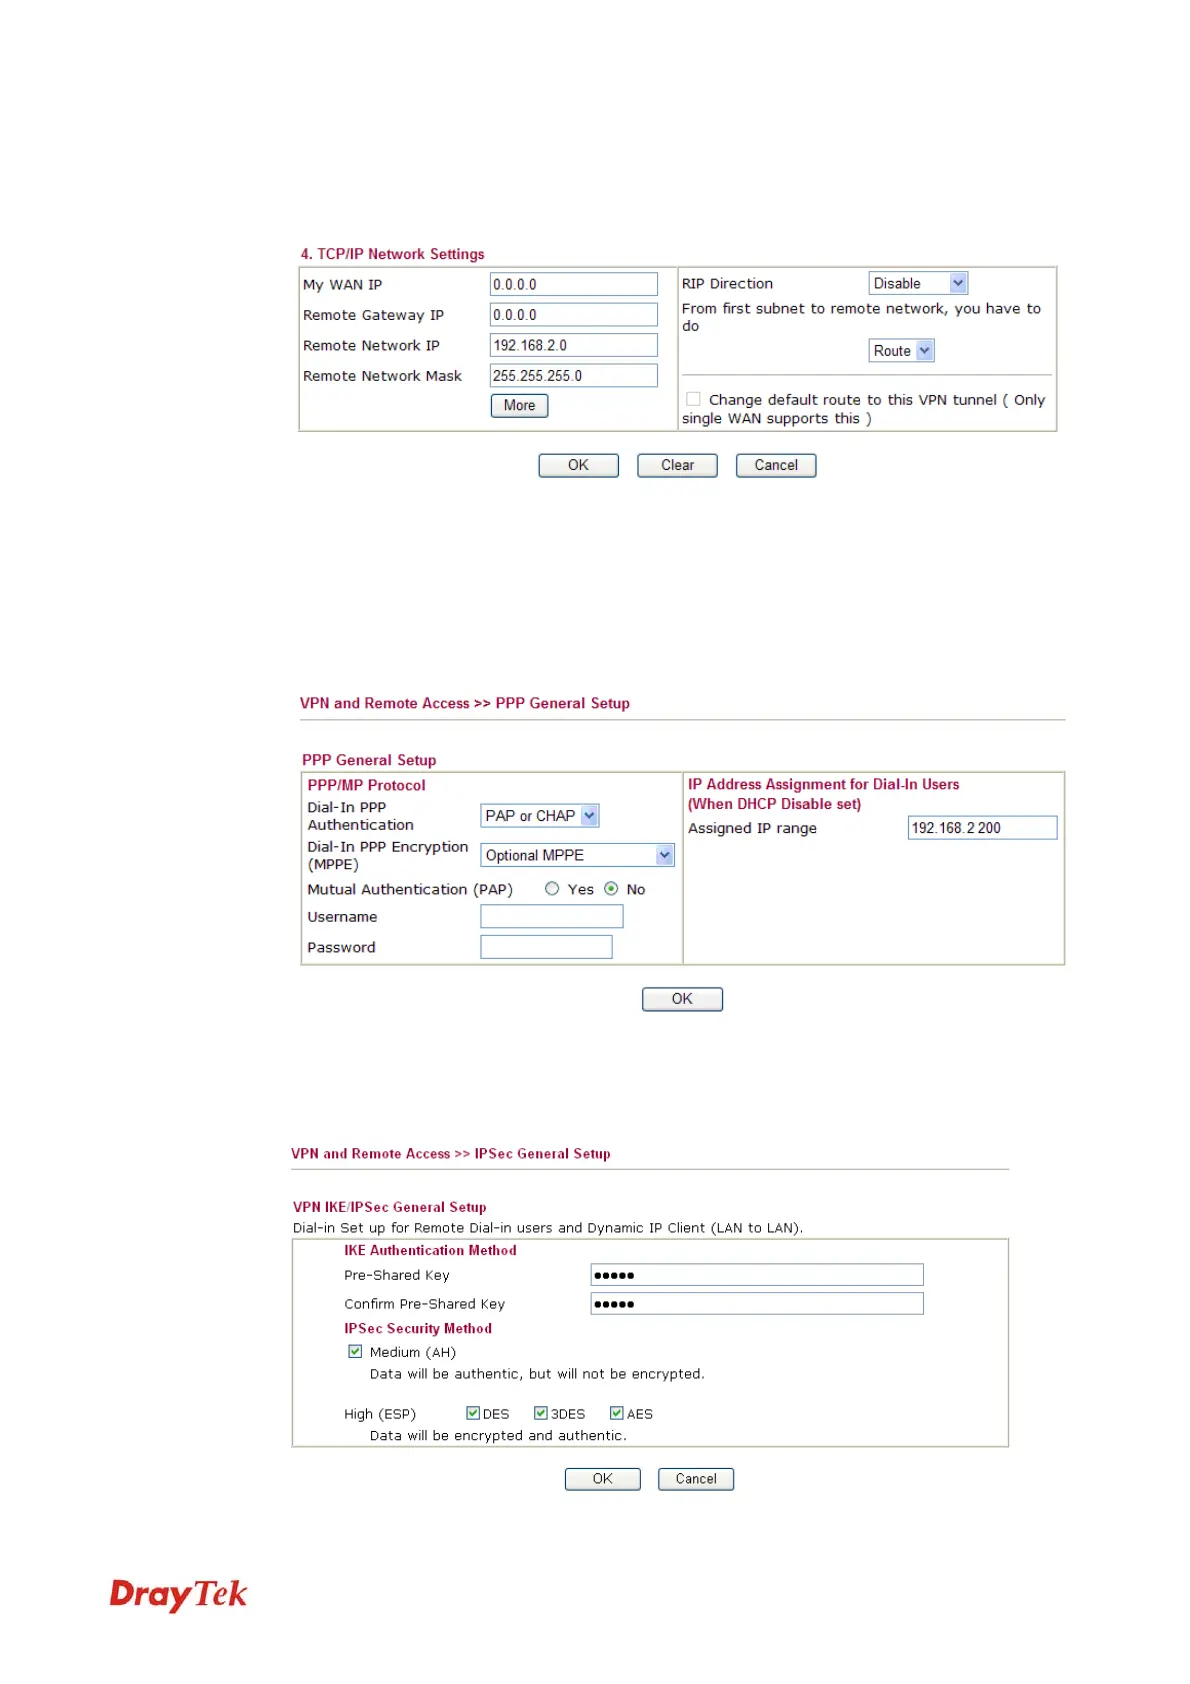Screen dimensions: 1190x1684
Task: Cancel the IPSec General Setup
Action: coord(696,1479)
